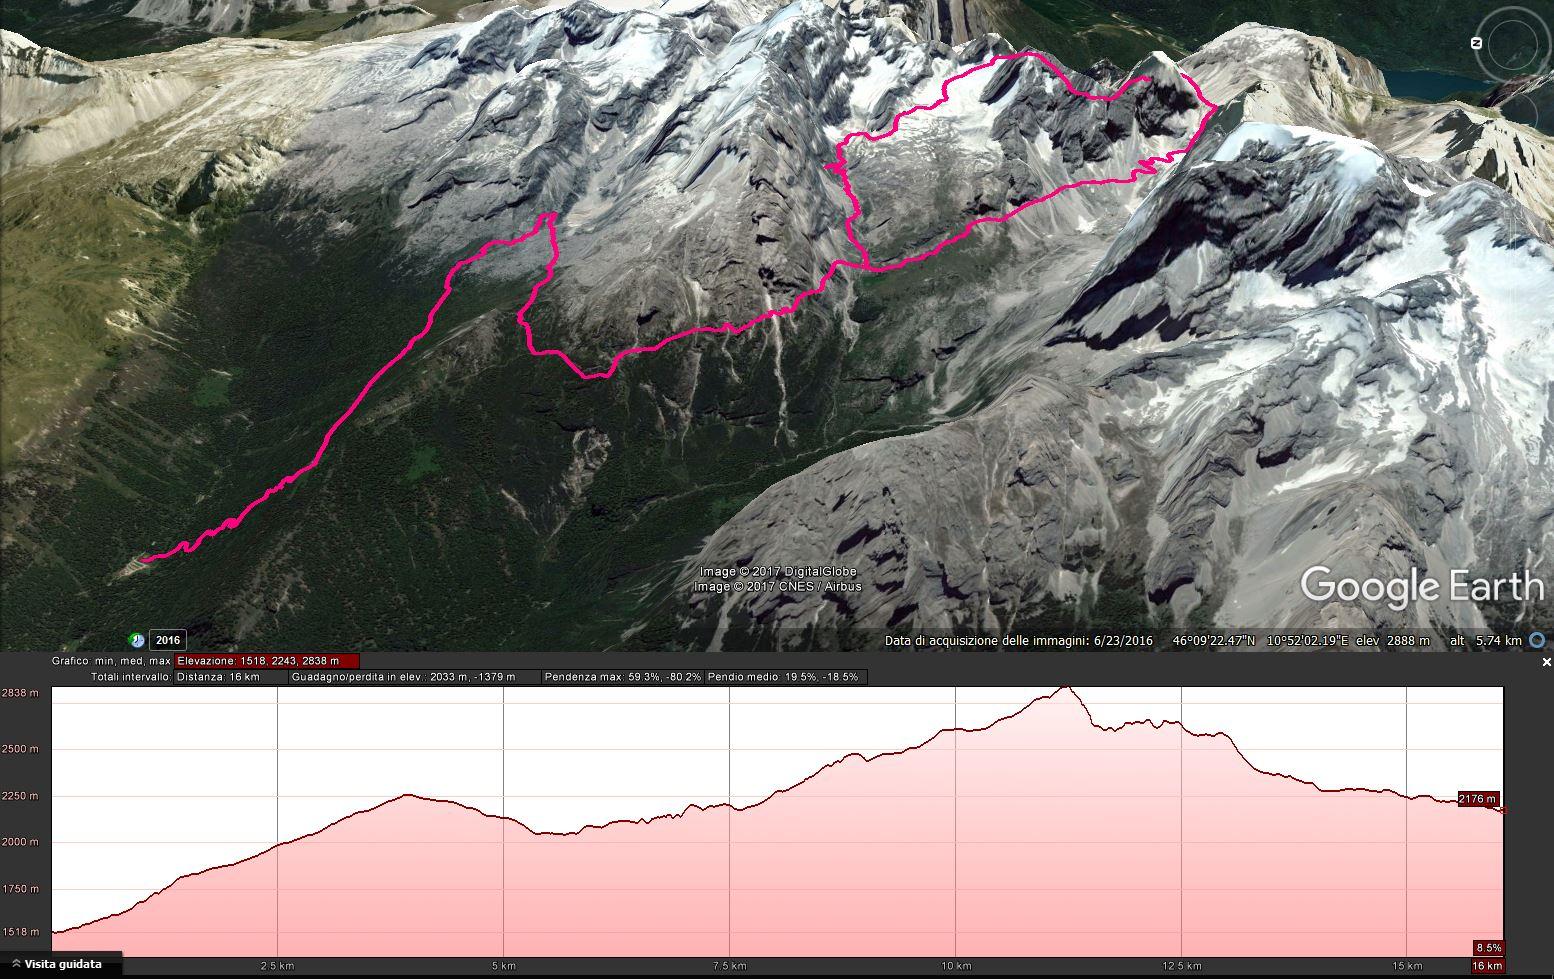The height and width of the screenshot is (979, 1554).
Task: Click the Distanza 16 km box
Action: [230, 677]
